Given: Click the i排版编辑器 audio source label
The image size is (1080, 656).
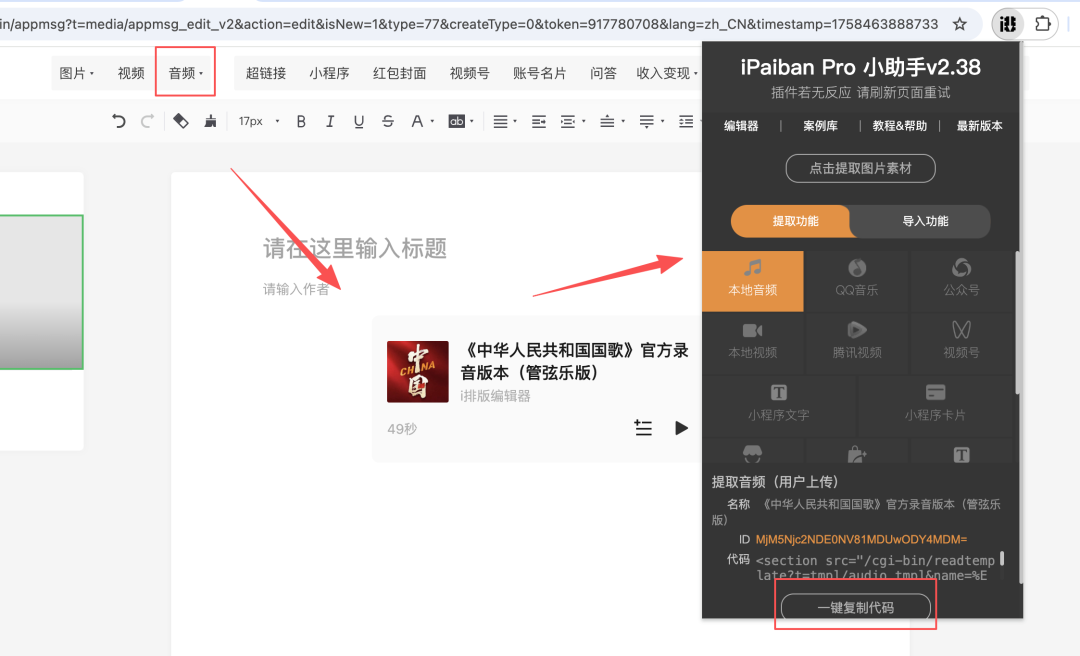Looking at the screenshot, I should tap(495, 396).
